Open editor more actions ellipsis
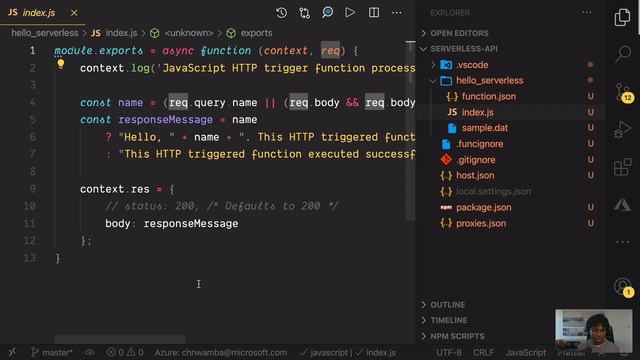Viewport: 640px width, 360px height. [x=397, y=13]
